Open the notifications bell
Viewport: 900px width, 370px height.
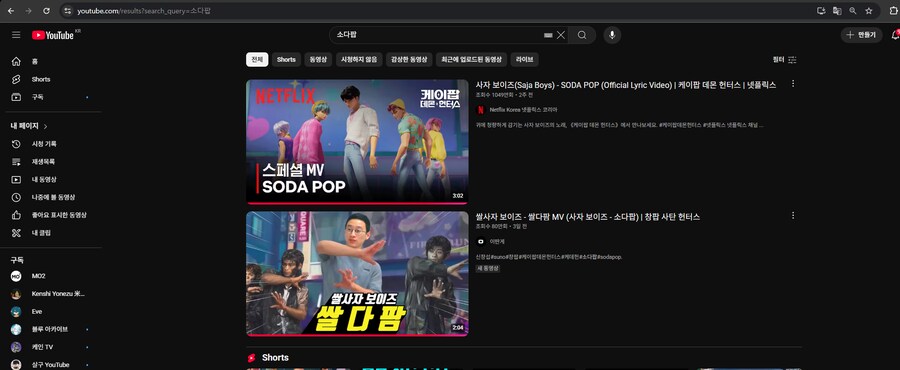tap(895, 35)
